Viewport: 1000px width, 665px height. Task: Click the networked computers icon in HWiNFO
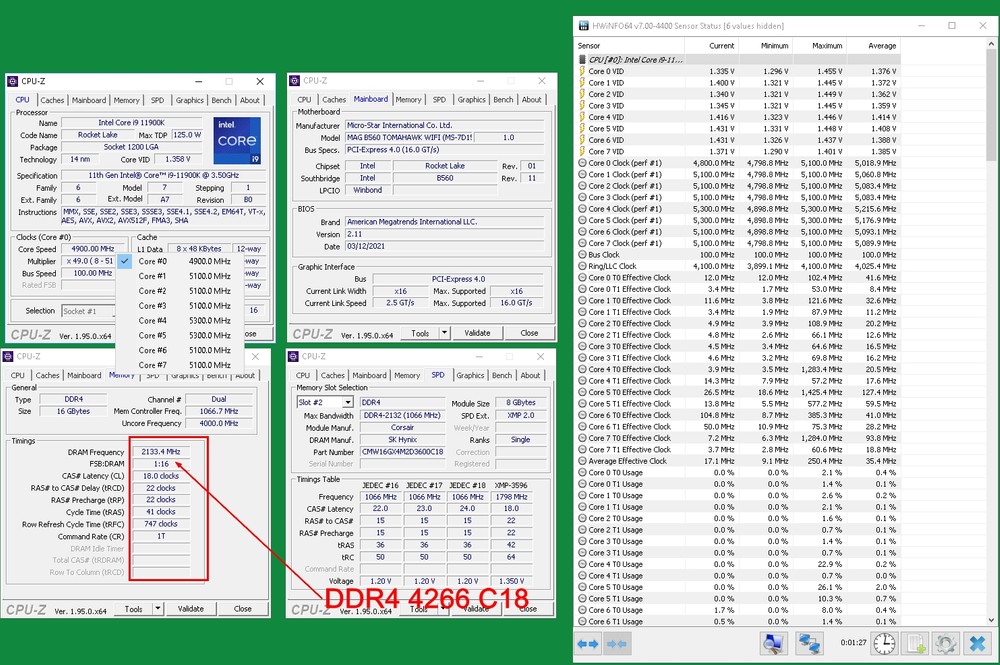pyautogui.click(x=809, y=644)
